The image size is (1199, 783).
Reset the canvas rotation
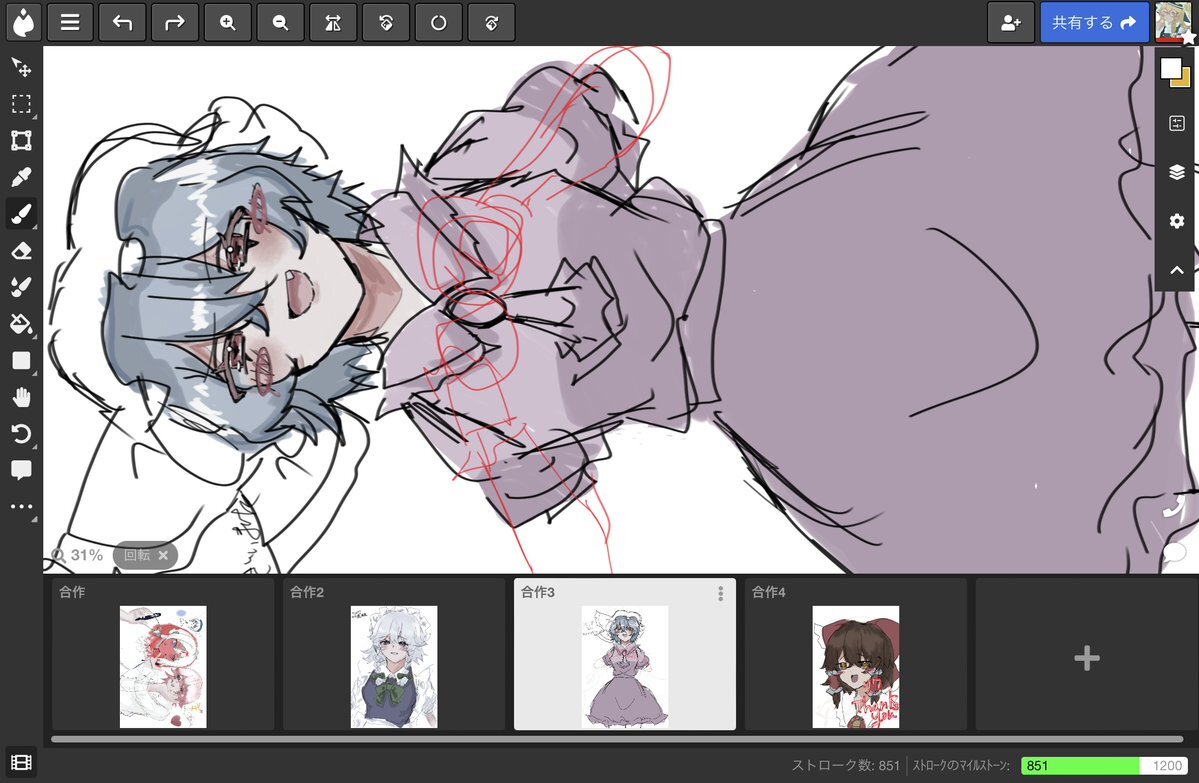click(x=439, y=22)
